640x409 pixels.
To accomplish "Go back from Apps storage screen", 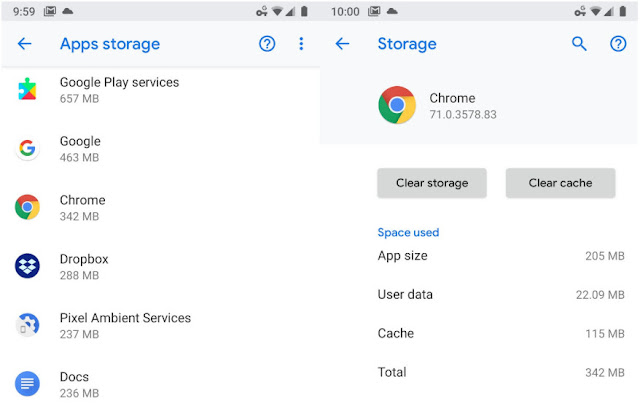I will [x=25, y=44].
